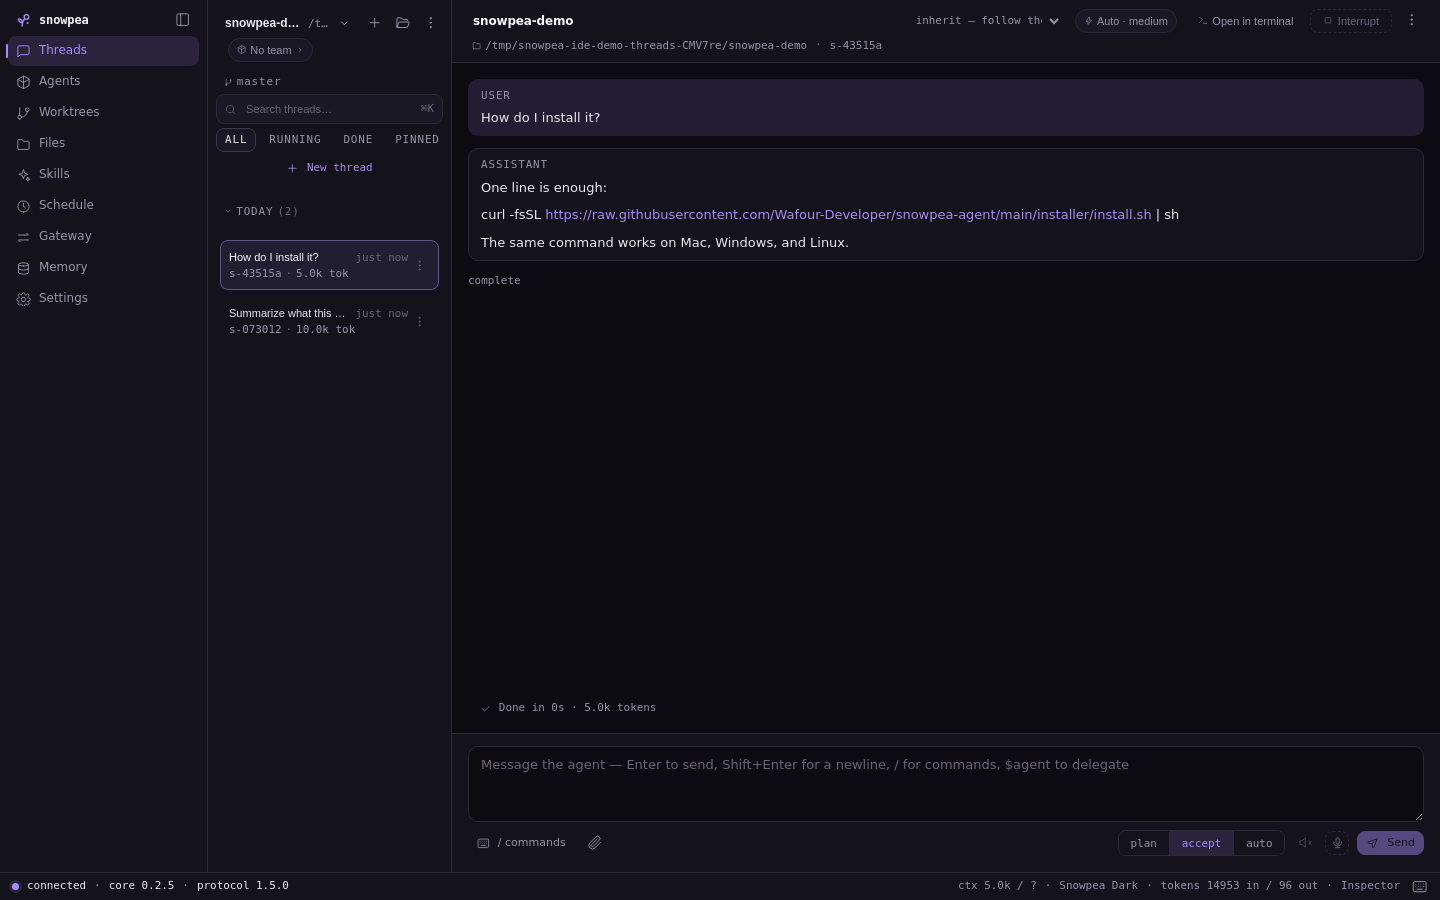Select the DONE filter tab
Image resolution: width=1440 pixels, height=900 pixels.
(358, 140)
